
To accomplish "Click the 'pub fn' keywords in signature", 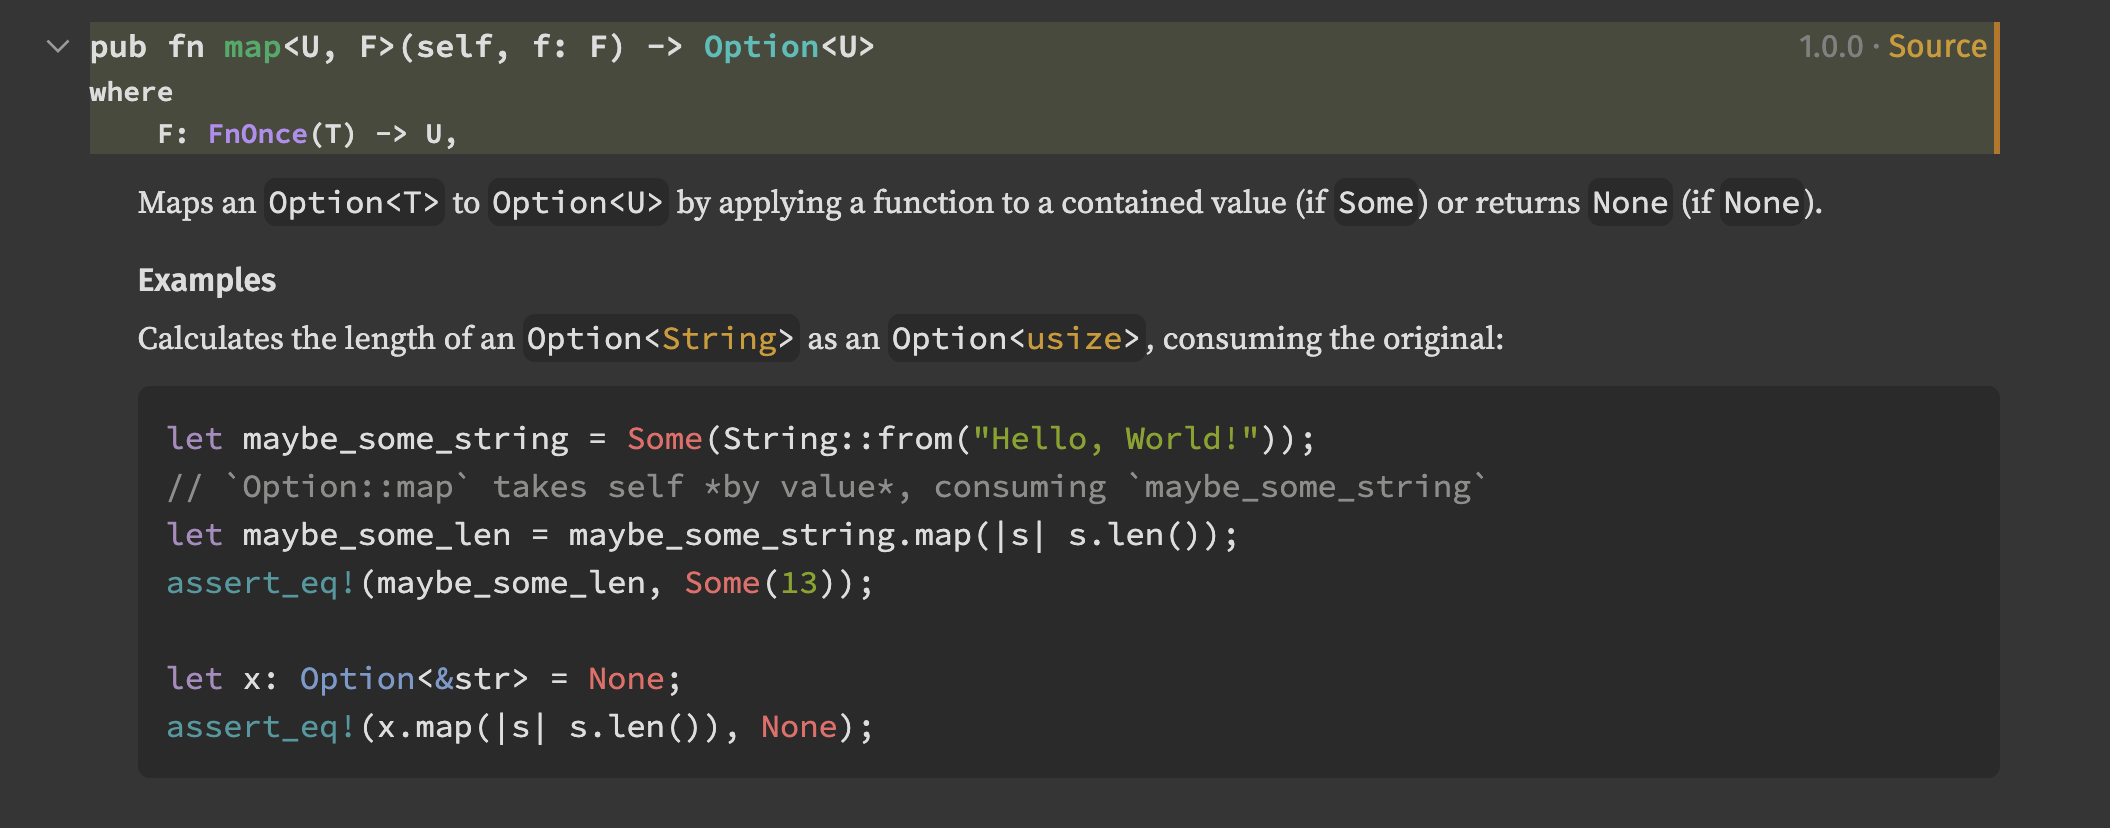I will 147,47.
